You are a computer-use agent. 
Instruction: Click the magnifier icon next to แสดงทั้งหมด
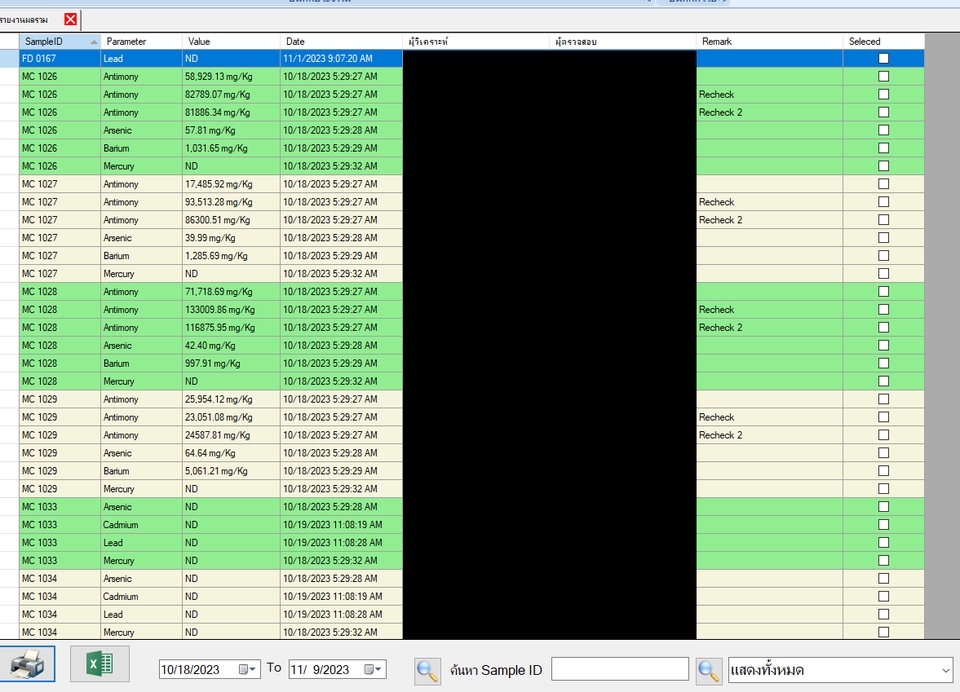[709, 670]
